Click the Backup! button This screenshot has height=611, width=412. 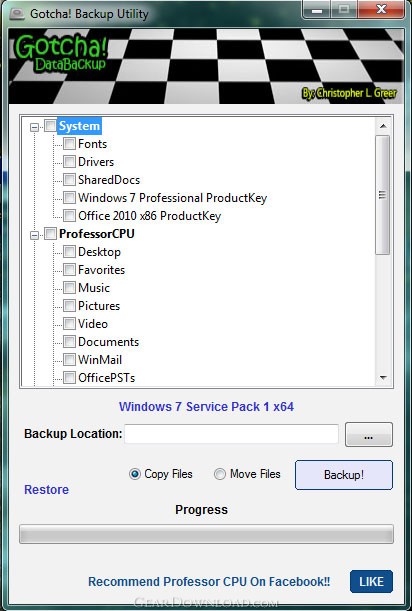pos(344,475)
